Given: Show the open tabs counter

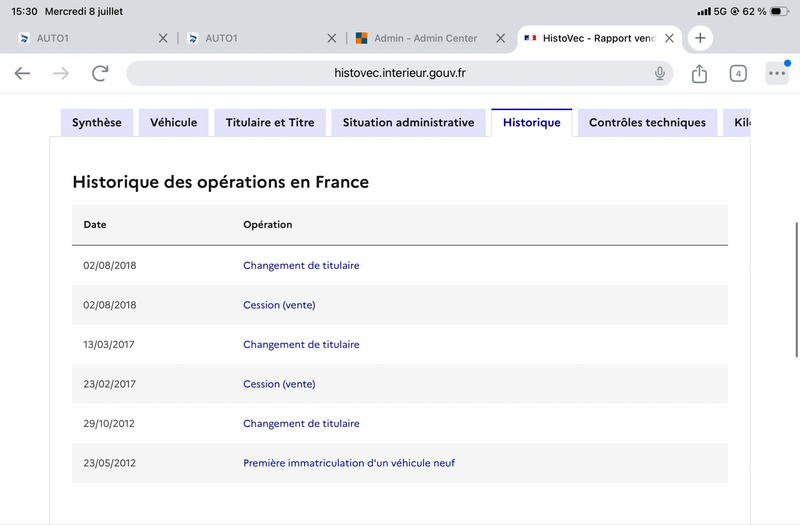Looking at the screenshot, I should [738, 73].
